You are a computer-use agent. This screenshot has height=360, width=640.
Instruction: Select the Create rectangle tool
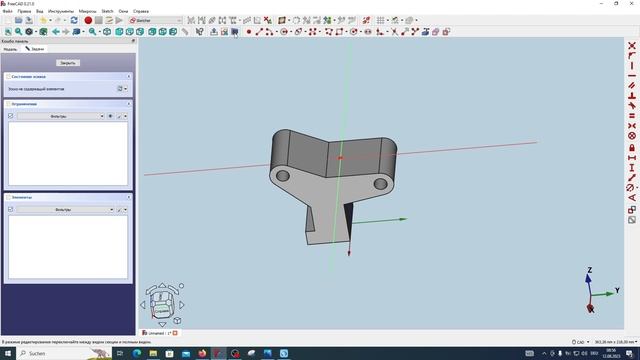pyautogui.click(x=339, y=32)
